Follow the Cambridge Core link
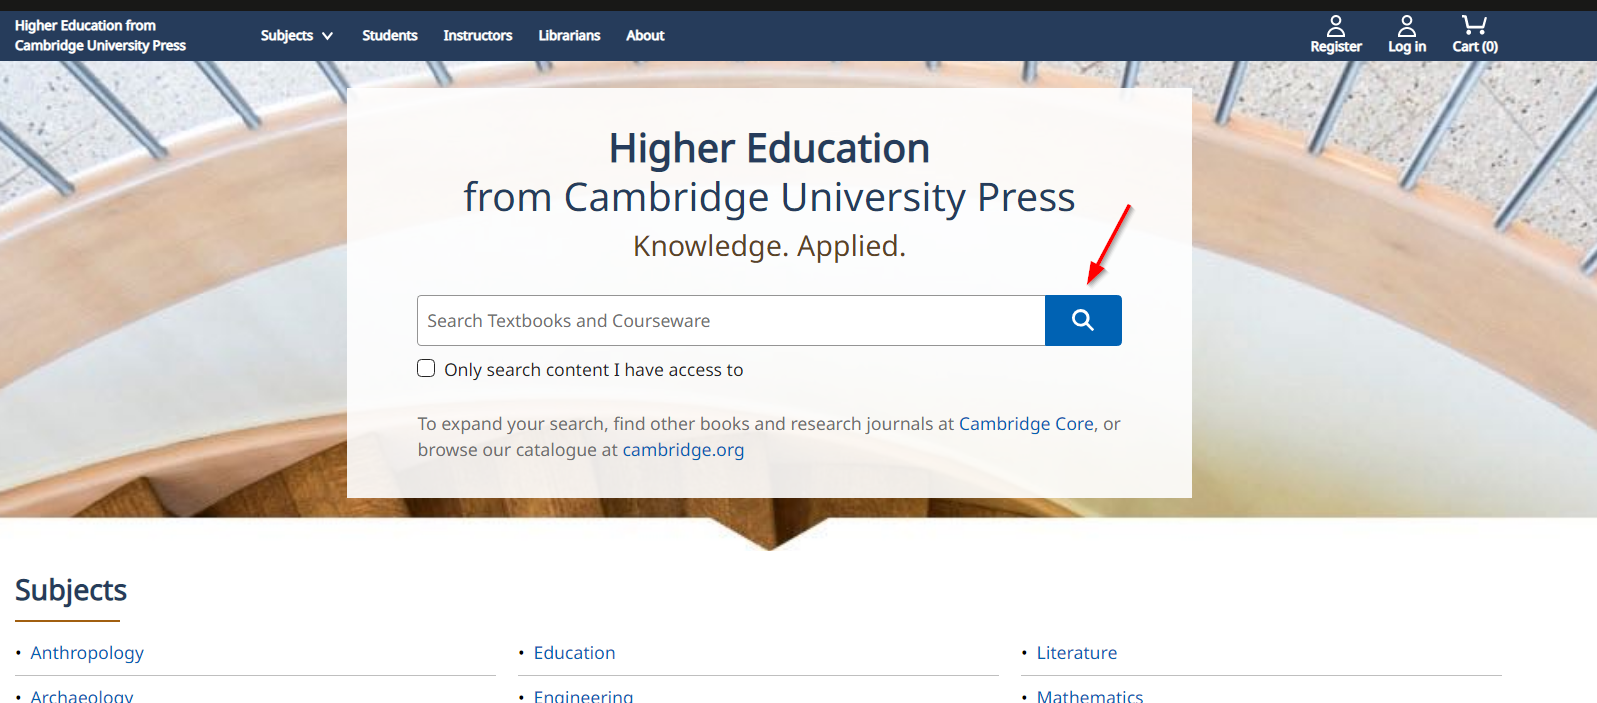The width and height of the screenshot is (1597, 703). [x=1026, y=424]
